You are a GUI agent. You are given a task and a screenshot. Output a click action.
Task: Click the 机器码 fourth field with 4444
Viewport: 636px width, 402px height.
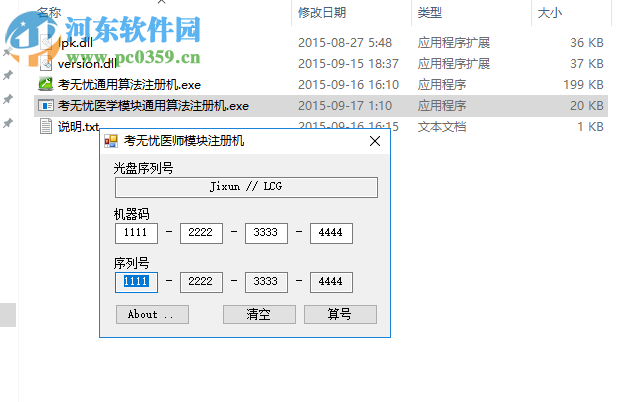(x=331, y=233)
